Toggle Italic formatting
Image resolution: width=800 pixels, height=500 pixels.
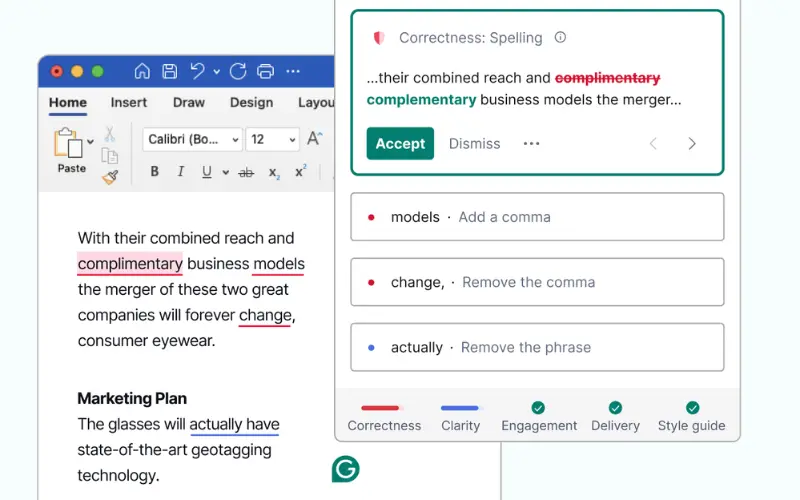(180, 172)
